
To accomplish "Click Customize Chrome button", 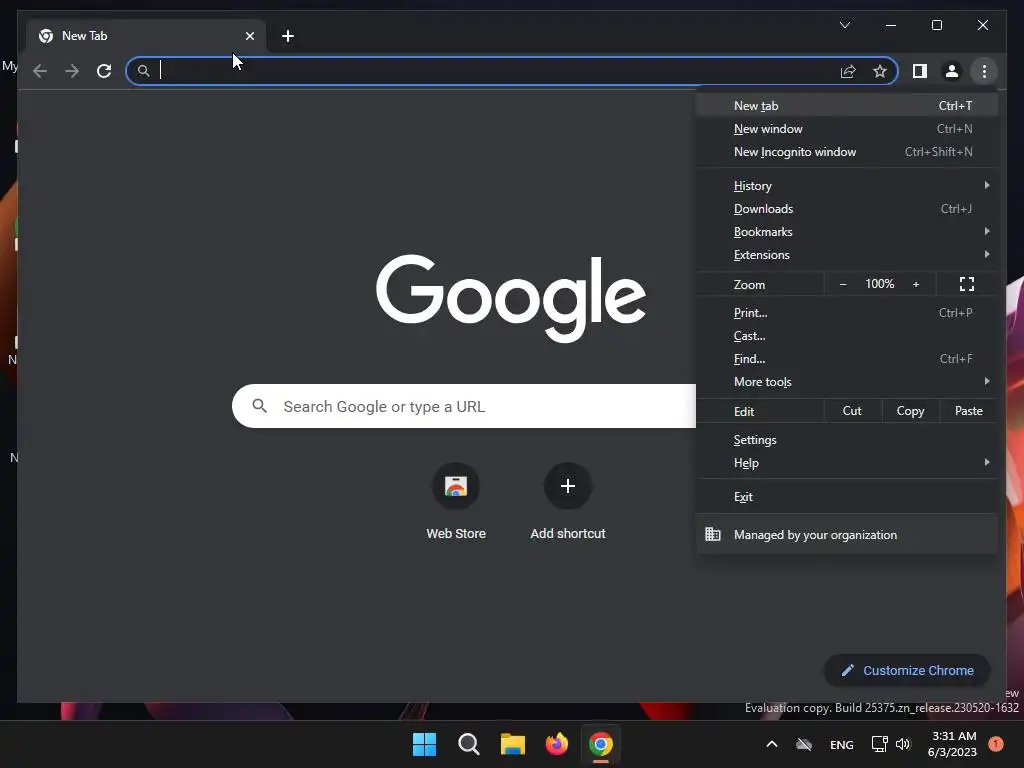I will tap(907, 670).
